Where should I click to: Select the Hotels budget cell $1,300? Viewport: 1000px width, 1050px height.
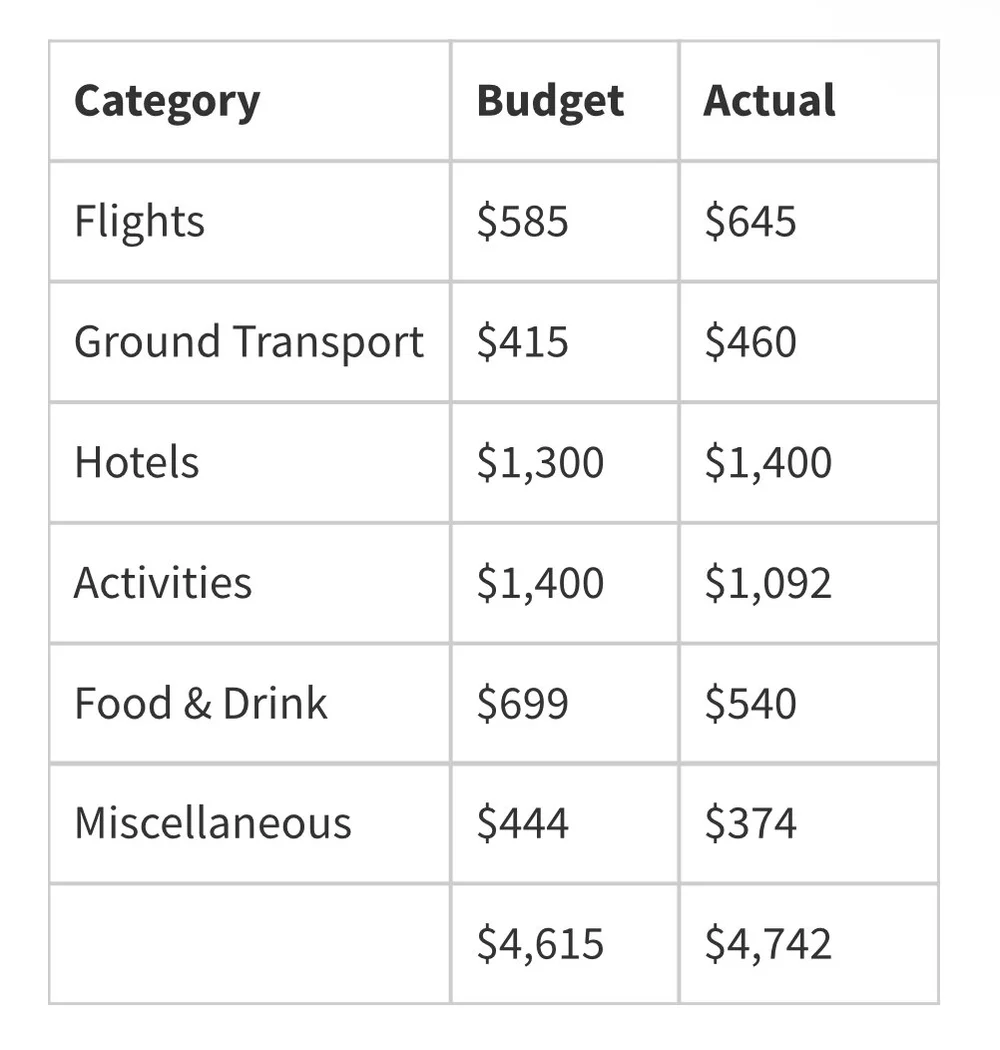pyautogui.click(x=565, y=463)
